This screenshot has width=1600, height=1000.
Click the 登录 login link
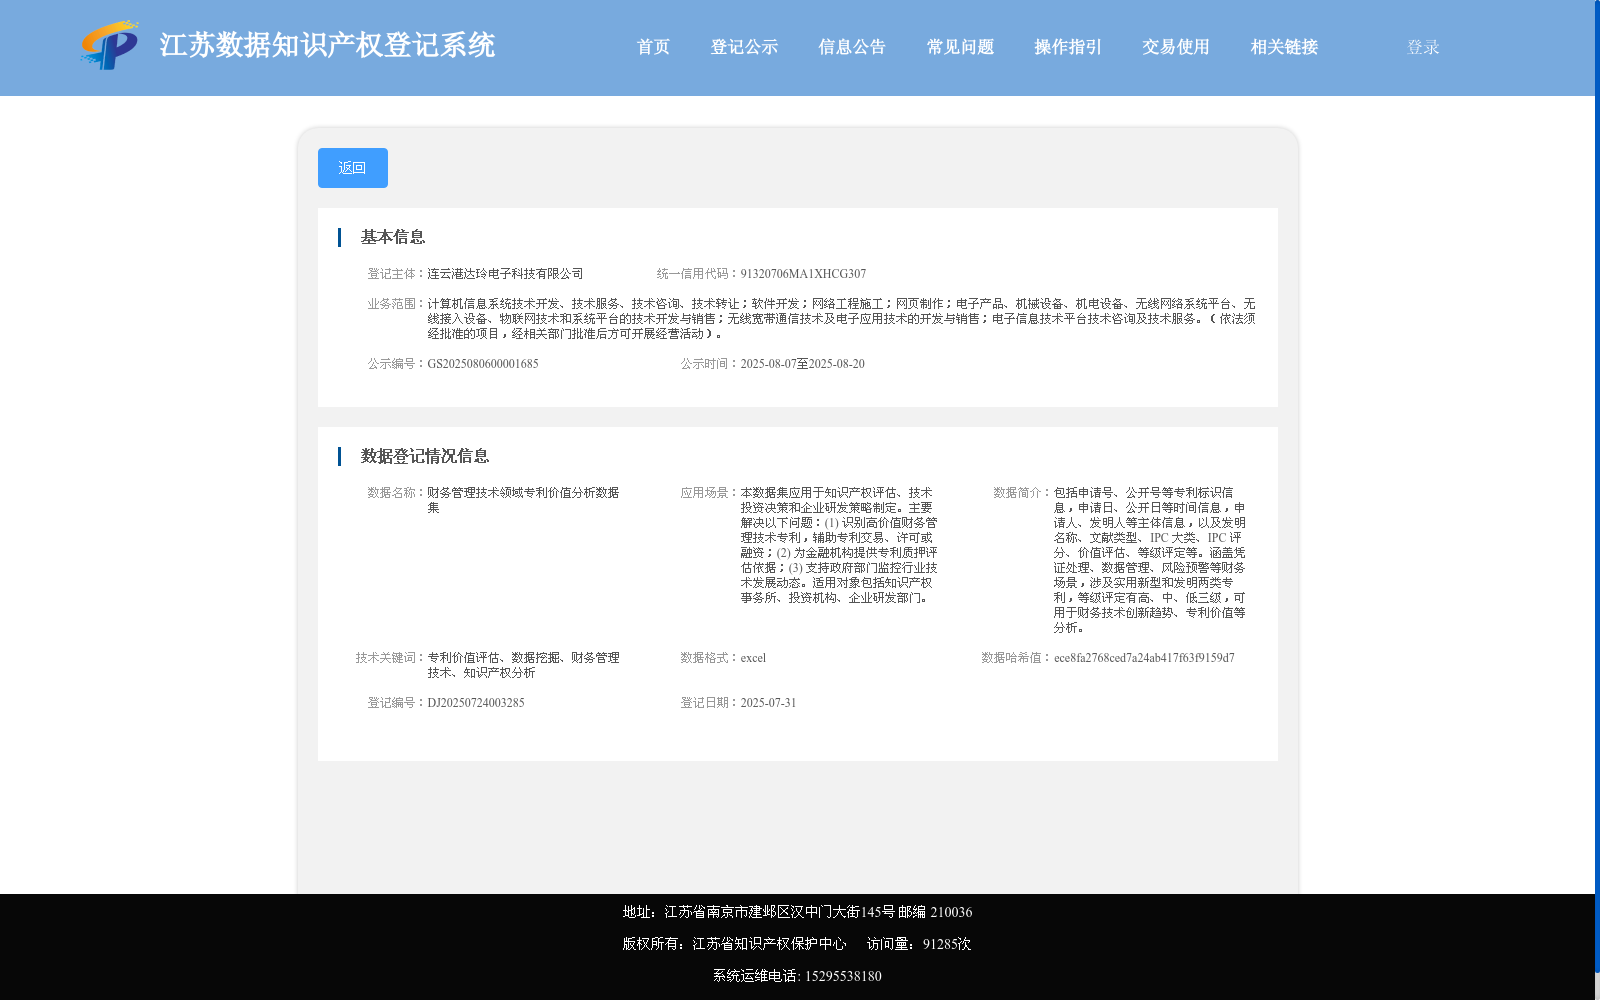click(x=1423, y=47)
